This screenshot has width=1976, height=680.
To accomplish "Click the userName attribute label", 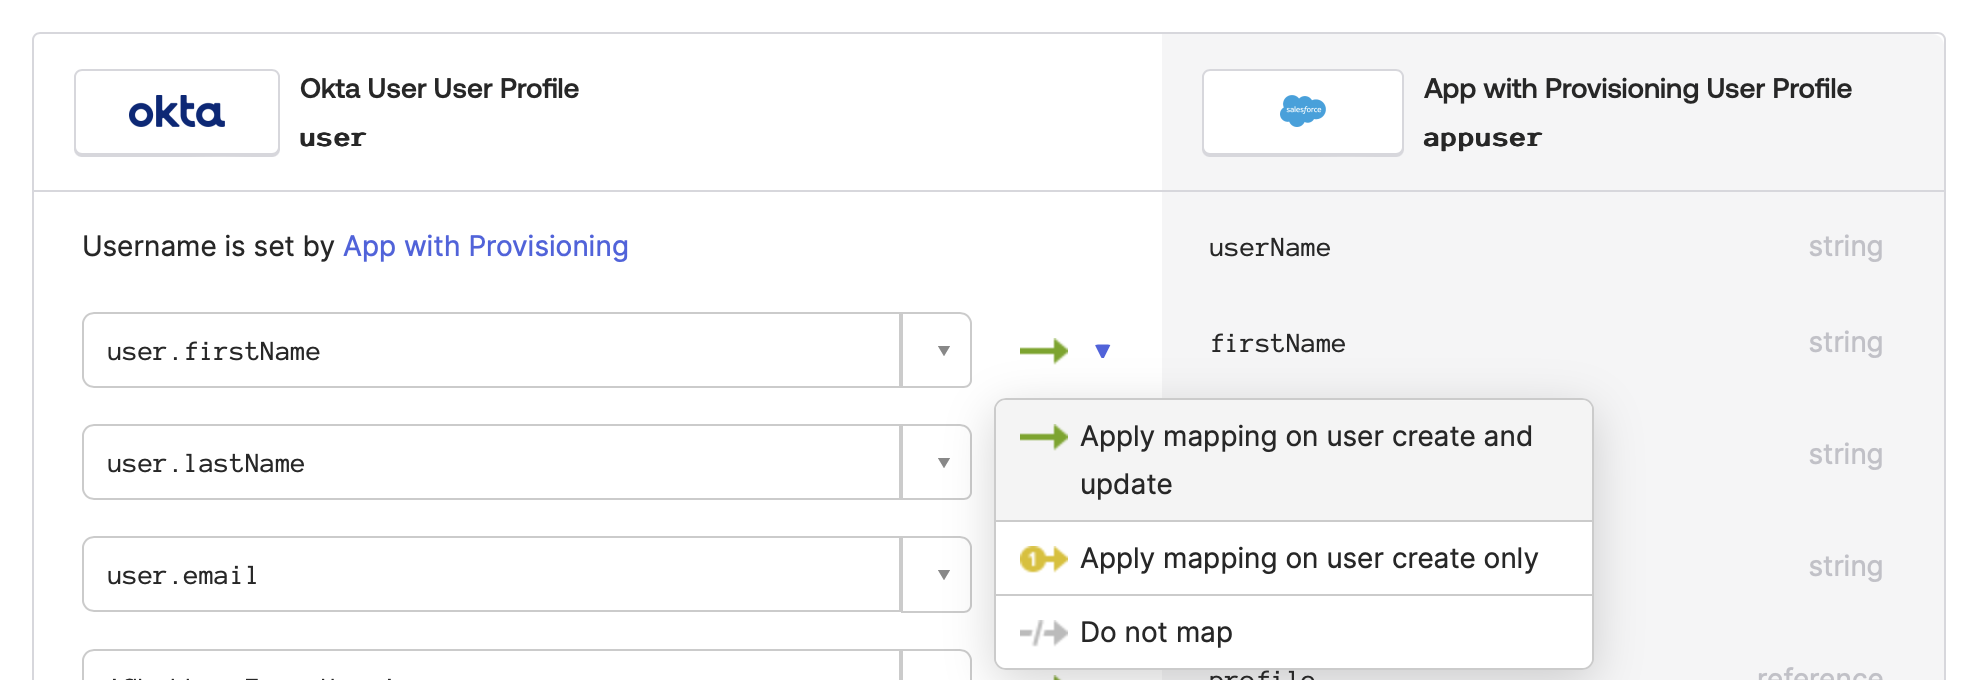I will (1269, 248).
